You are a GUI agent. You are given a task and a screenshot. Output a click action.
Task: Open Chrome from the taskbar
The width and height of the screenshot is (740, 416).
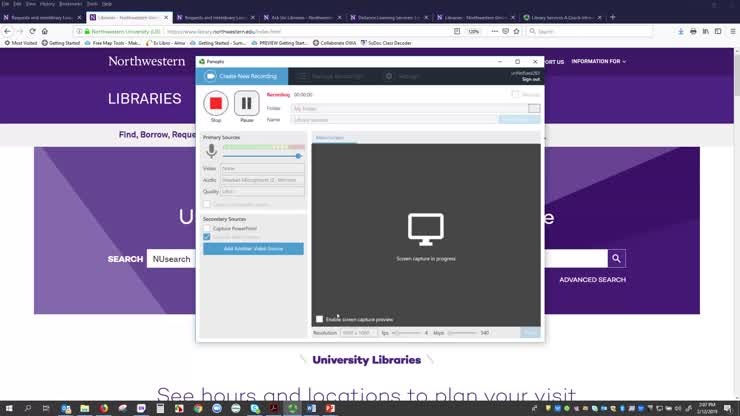pyautogui.click(x=198, y=408)
